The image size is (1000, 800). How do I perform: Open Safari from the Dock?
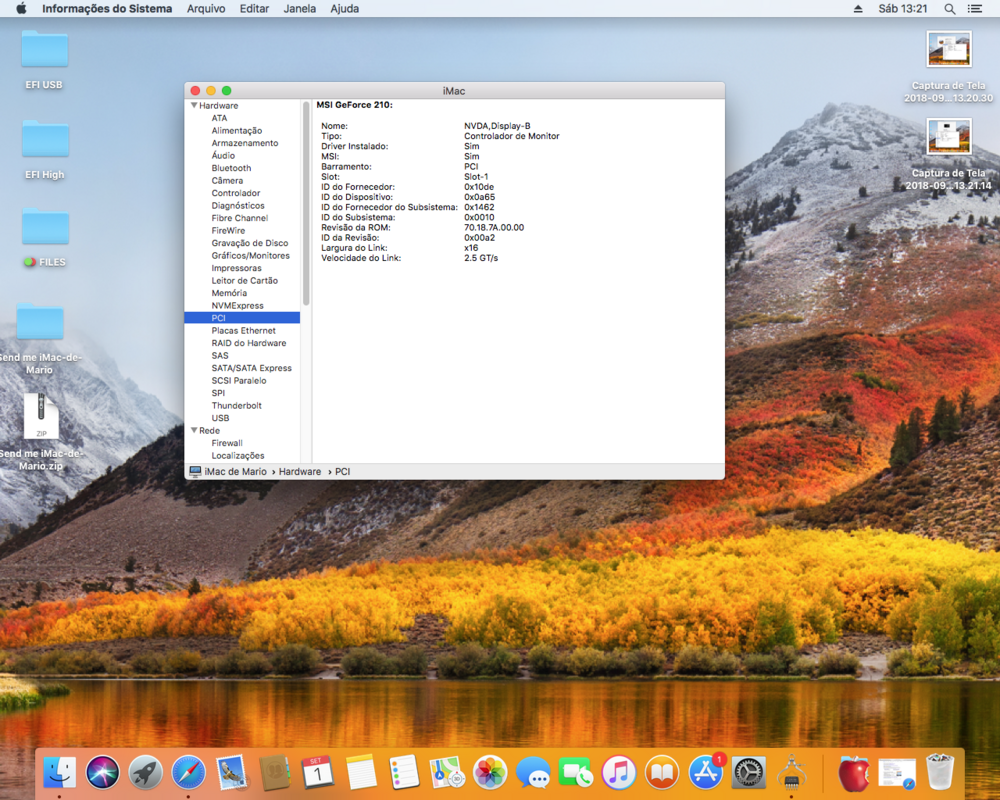point(189,772)
